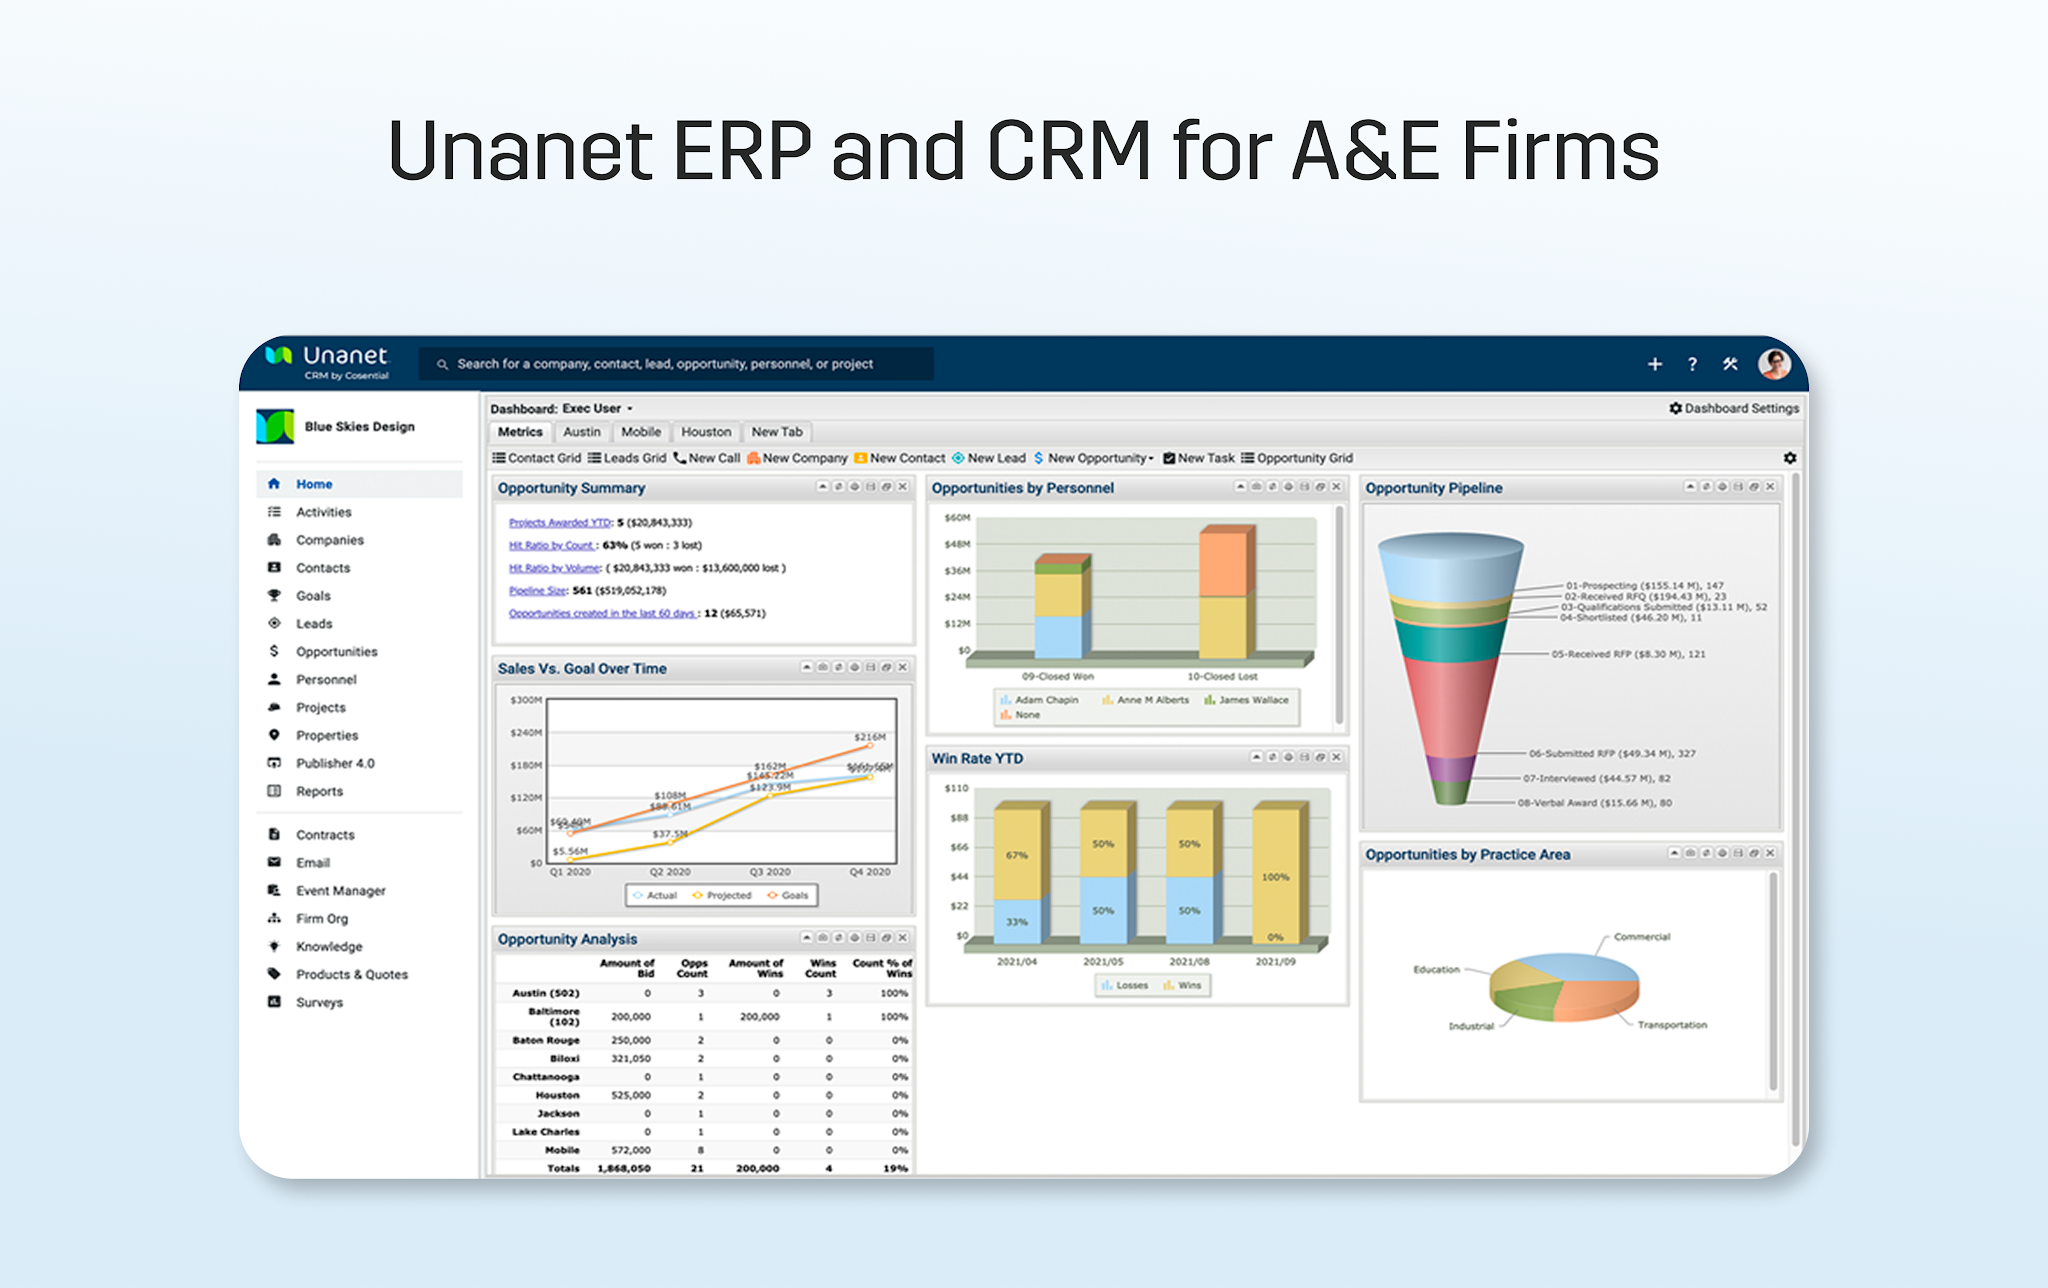
Task: Click Opportunities by Personnel panel scrollbar
Action: click(1339, 615)
